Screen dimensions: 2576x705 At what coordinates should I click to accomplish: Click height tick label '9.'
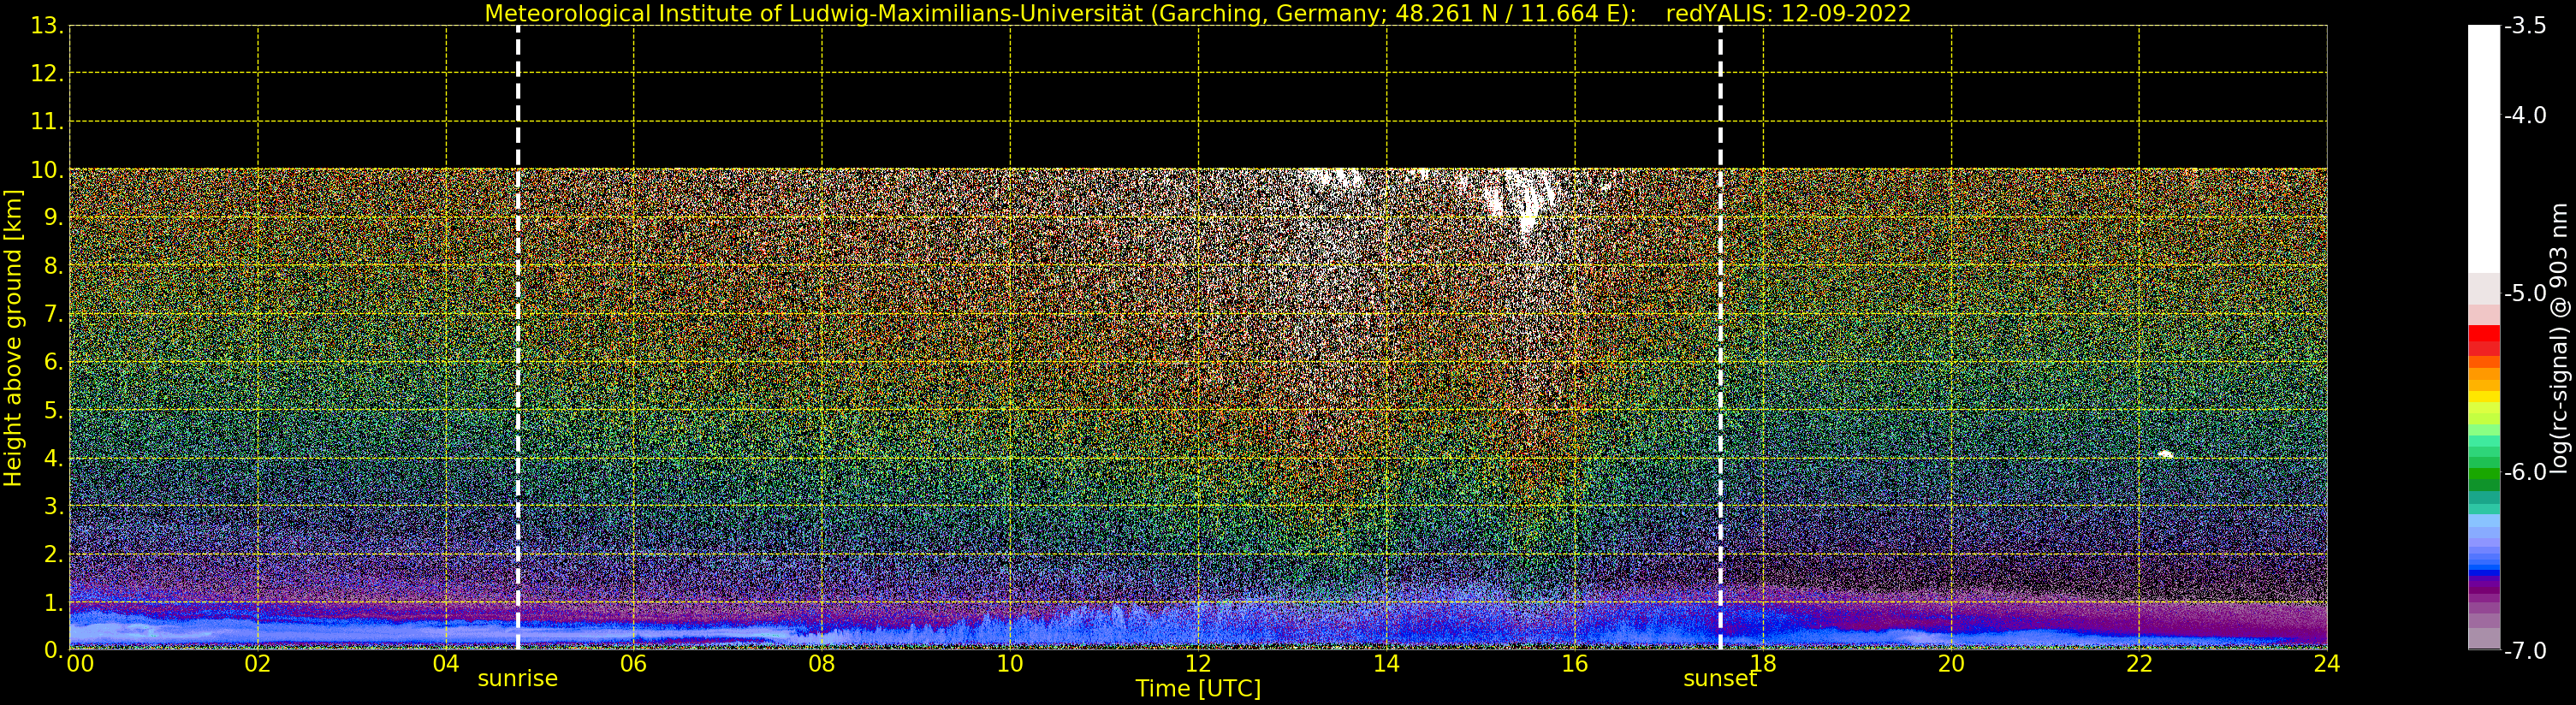[53, 218]
